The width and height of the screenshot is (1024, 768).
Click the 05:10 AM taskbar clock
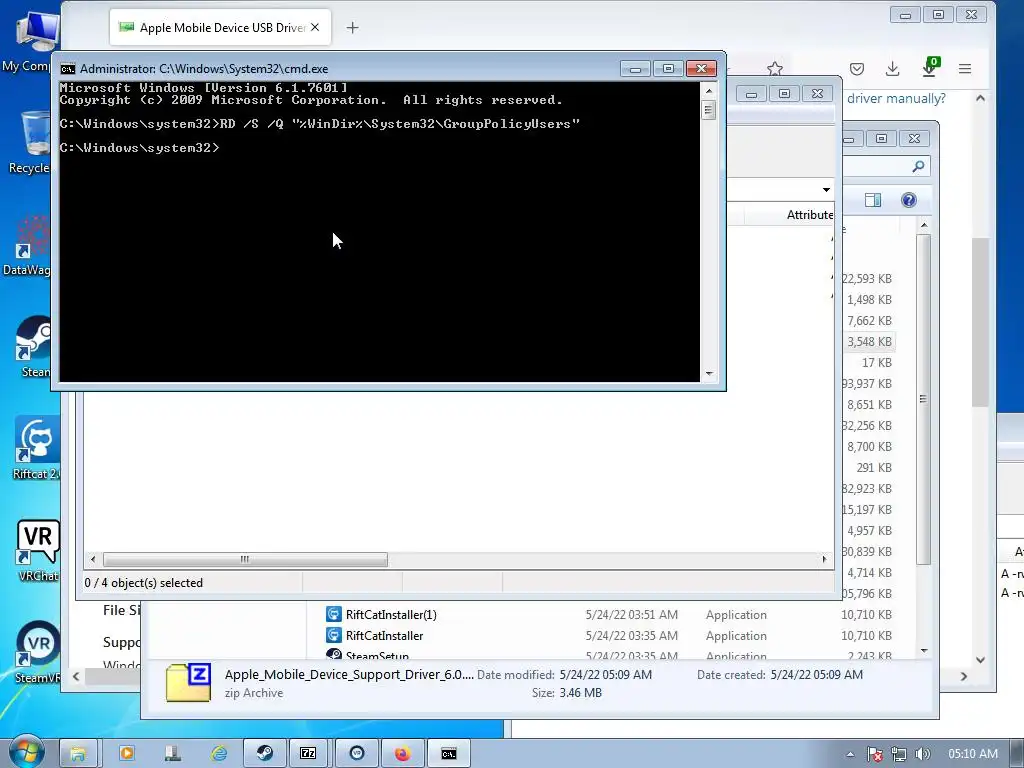(x=973, y=754)
